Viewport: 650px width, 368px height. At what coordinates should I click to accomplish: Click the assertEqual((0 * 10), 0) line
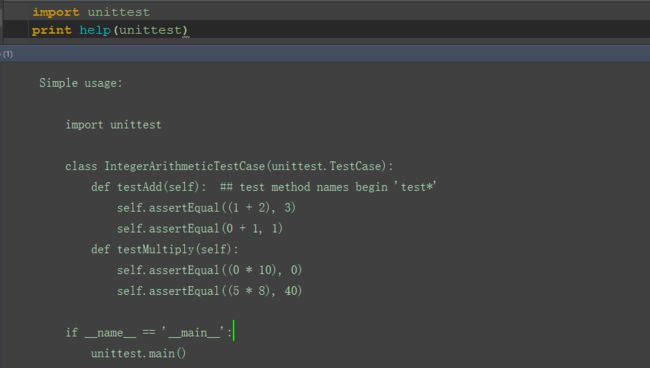(x=209, y=270)
